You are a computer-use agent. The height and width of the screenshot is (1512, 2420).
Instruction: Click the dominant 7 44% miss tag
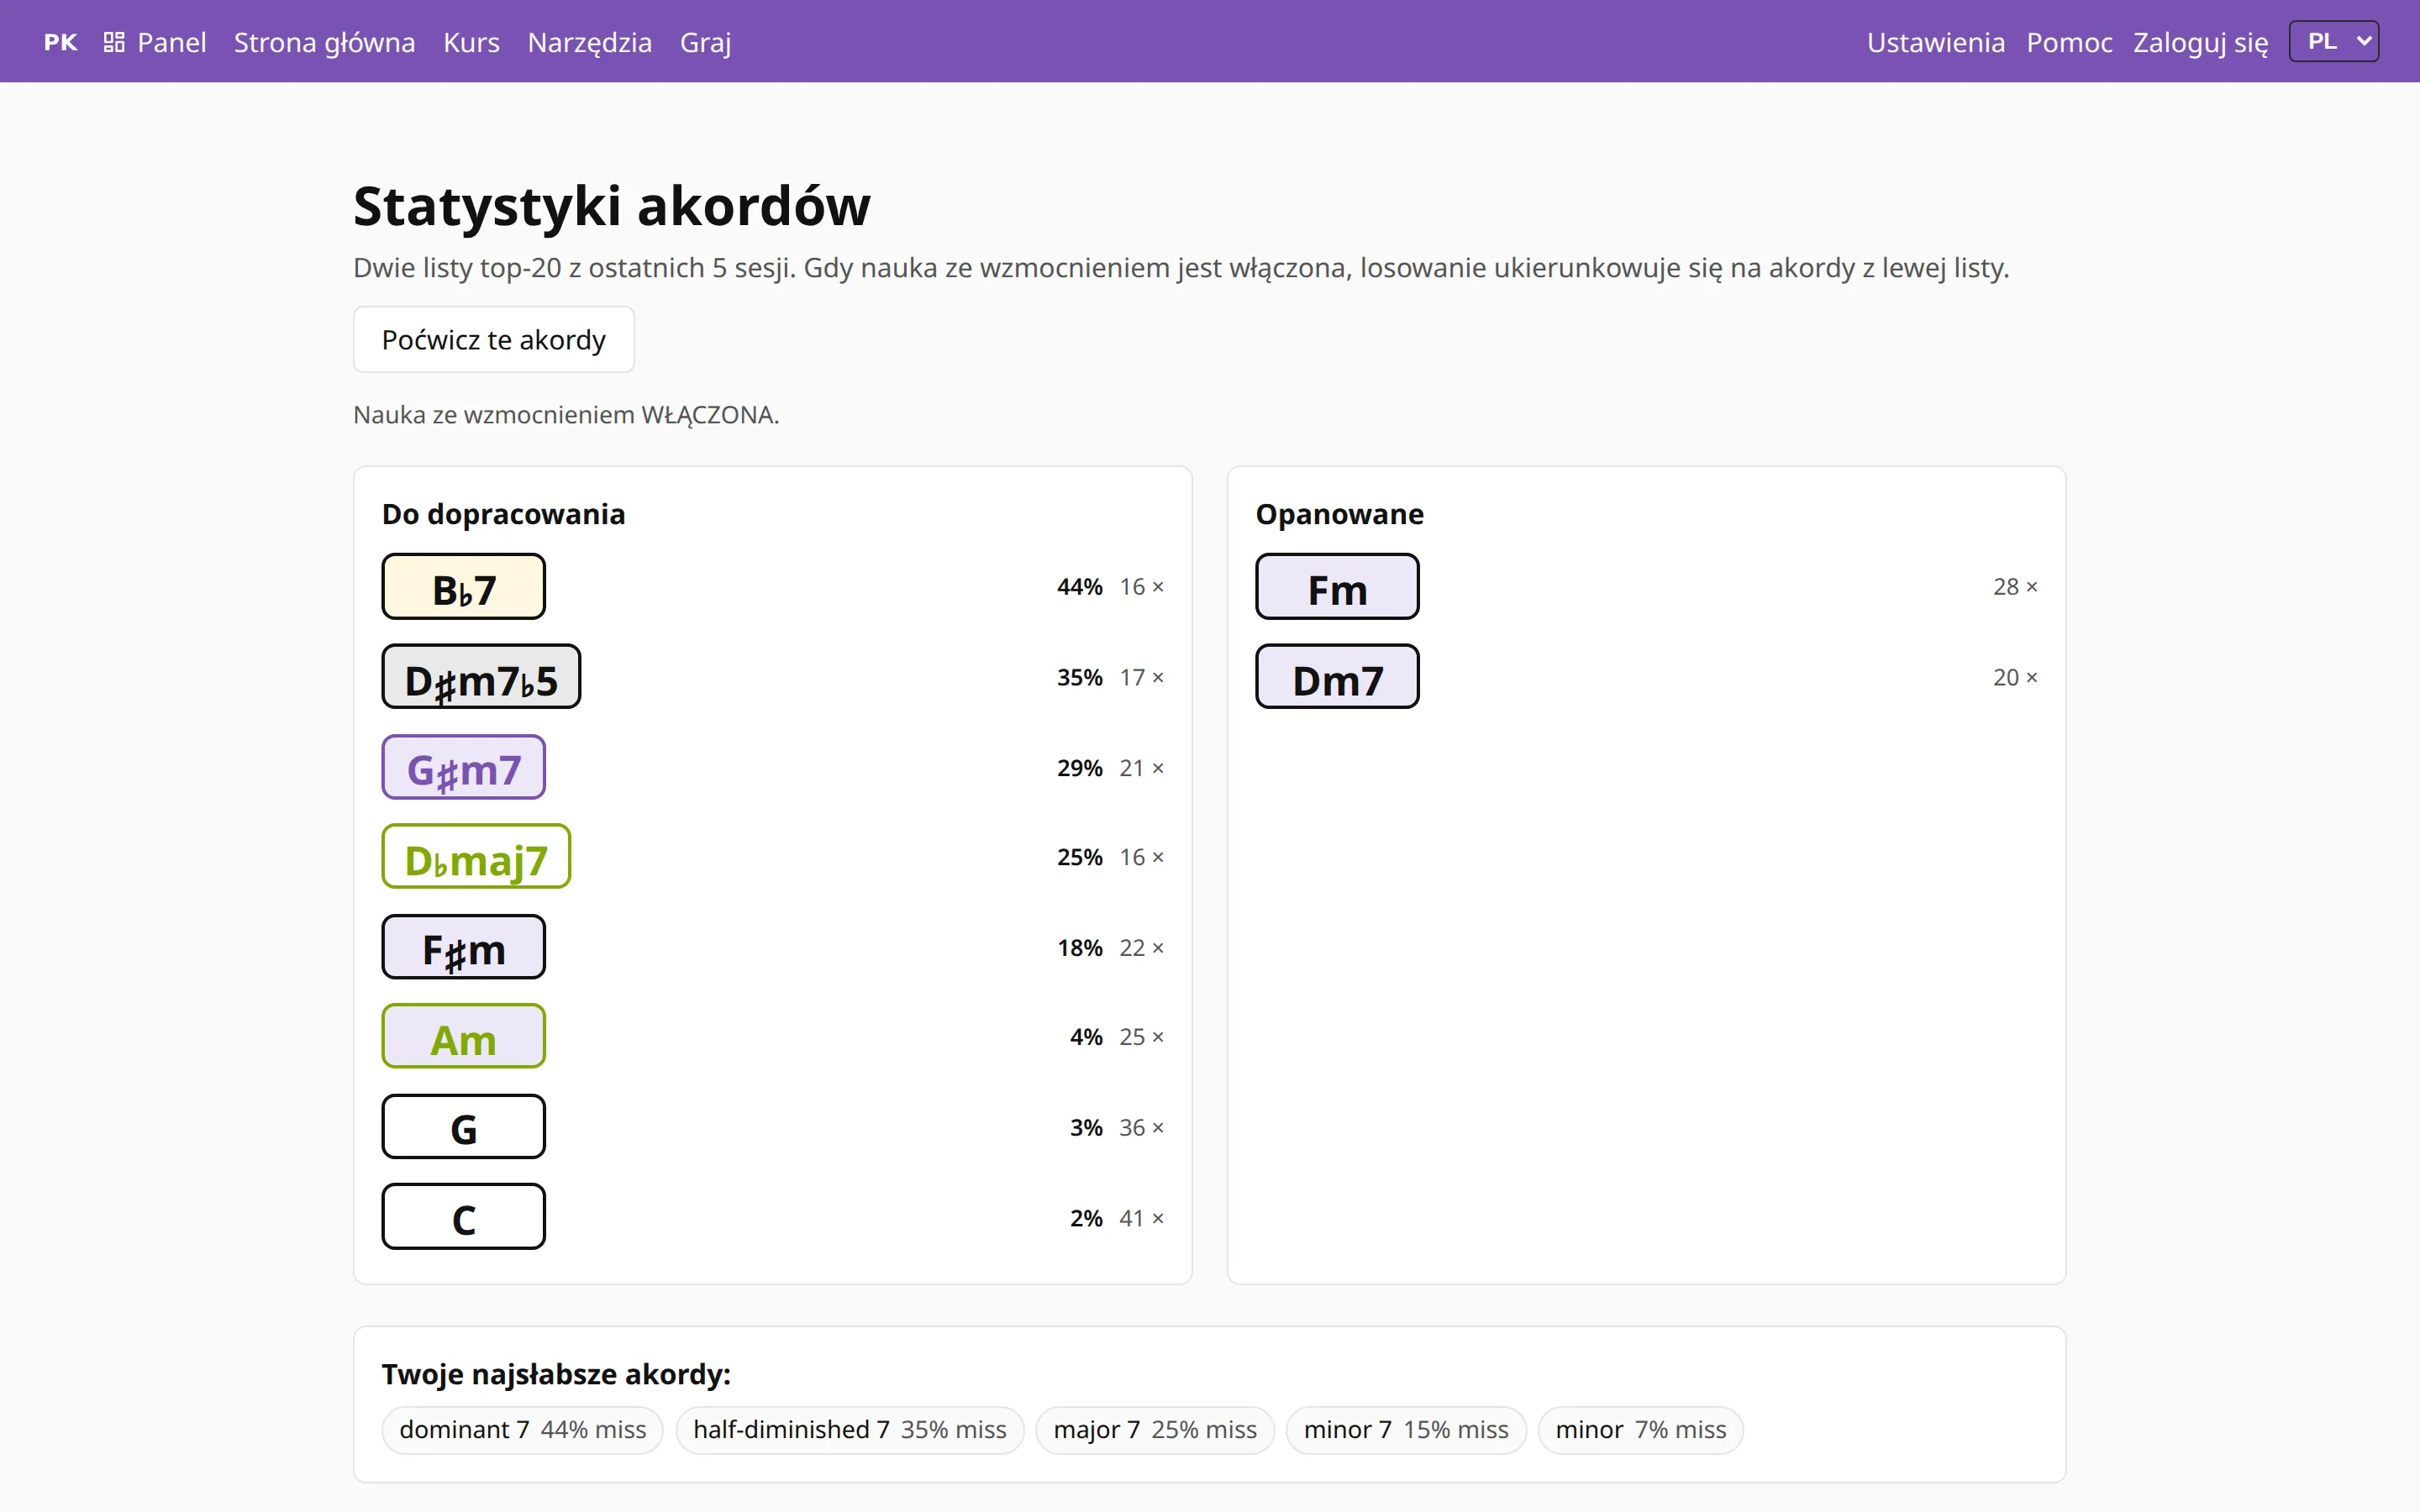pyautogui.click(x=523, y=1430)
